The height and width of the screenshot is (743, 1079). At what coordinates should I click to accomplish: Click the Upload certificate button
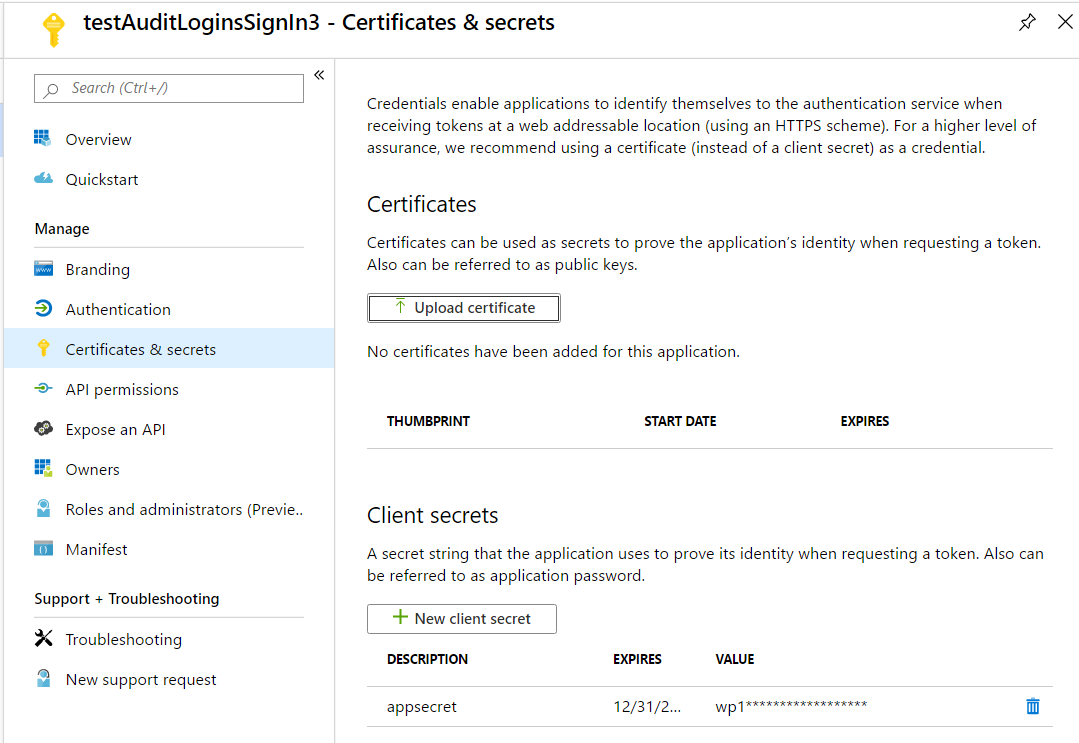pyautogui.click(x=463, y=308)
